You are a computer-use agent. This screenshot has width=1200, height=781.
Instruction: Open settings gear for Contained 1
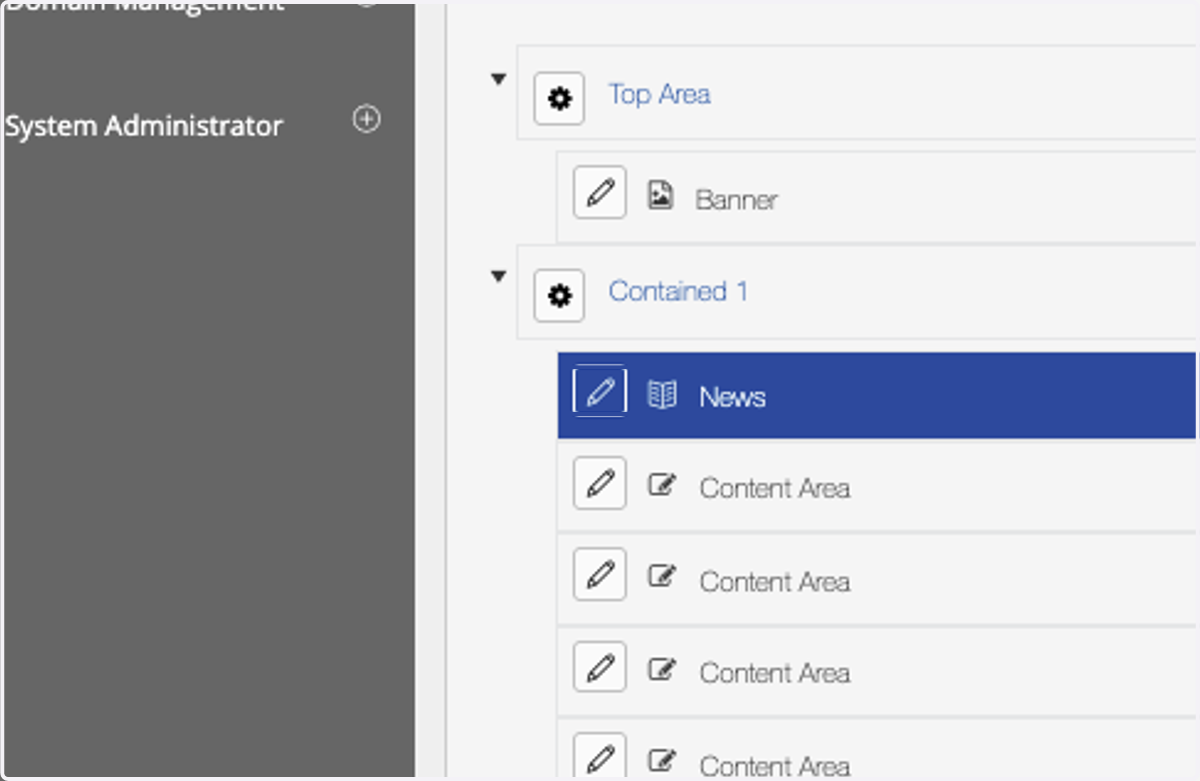pos(559,296)
